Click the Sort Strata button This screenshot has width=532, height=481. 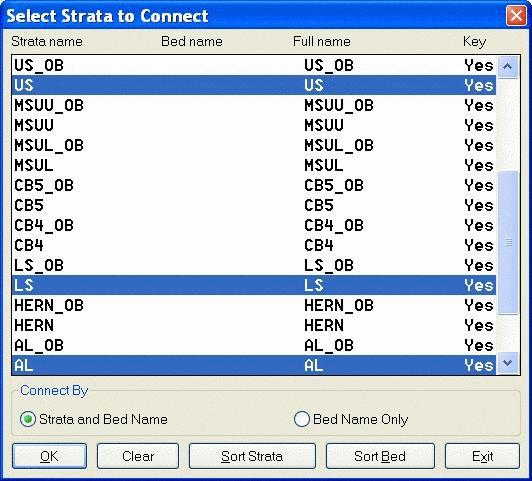(252, 456)
